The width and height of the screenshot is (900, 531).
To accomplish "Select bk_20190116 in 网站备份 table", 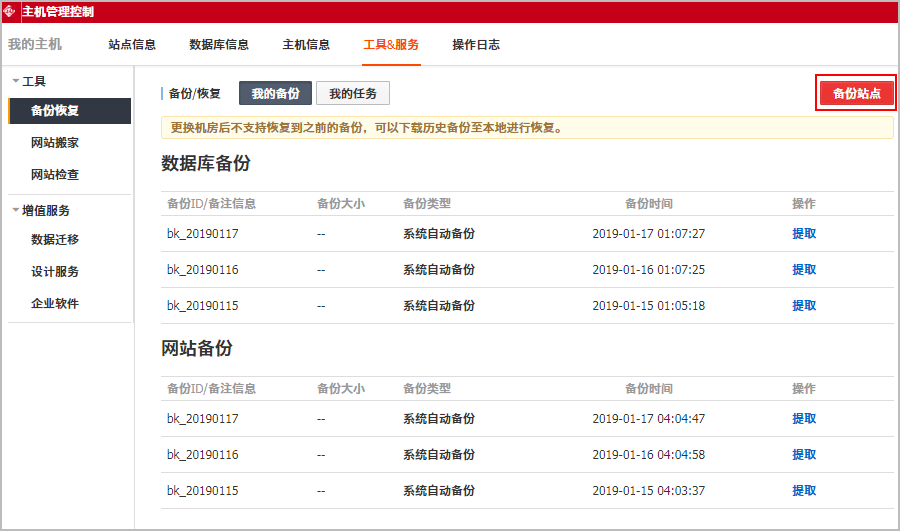I will (203, 455).
